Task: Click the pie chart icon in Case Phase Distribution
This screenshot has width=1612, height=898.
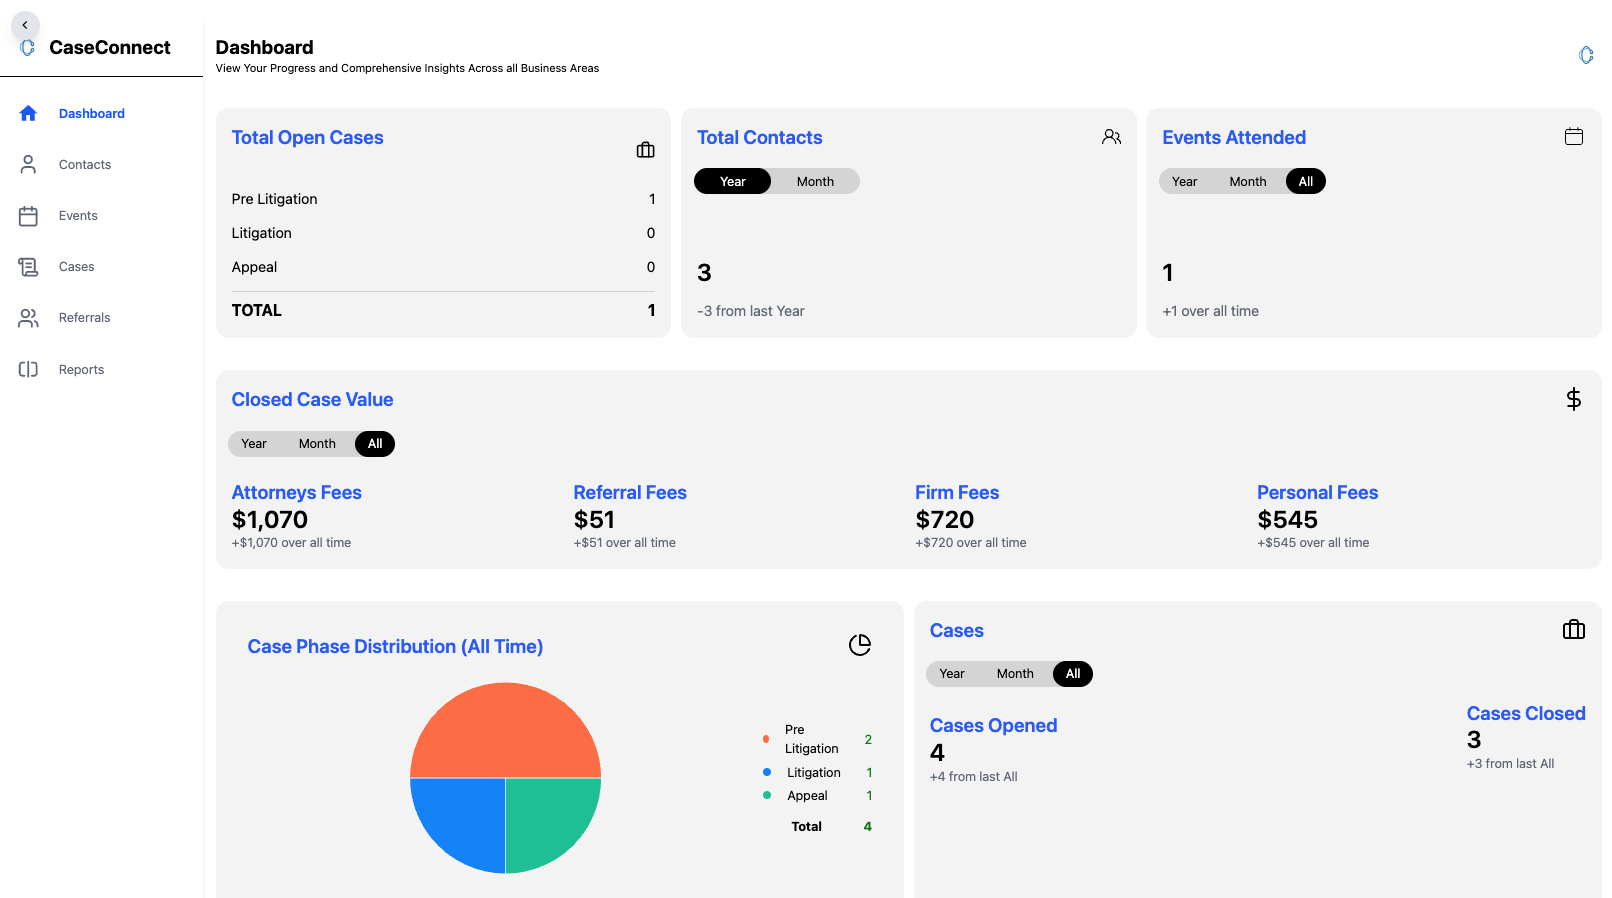Action: (859, 645)
